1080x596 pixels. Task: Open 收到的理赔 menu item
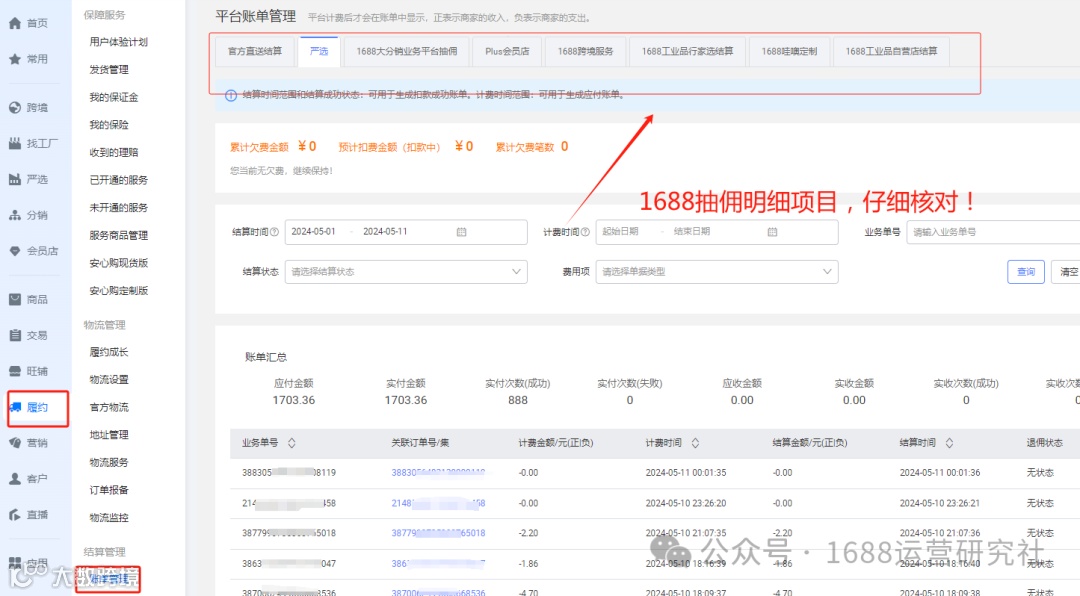[114, 152]
